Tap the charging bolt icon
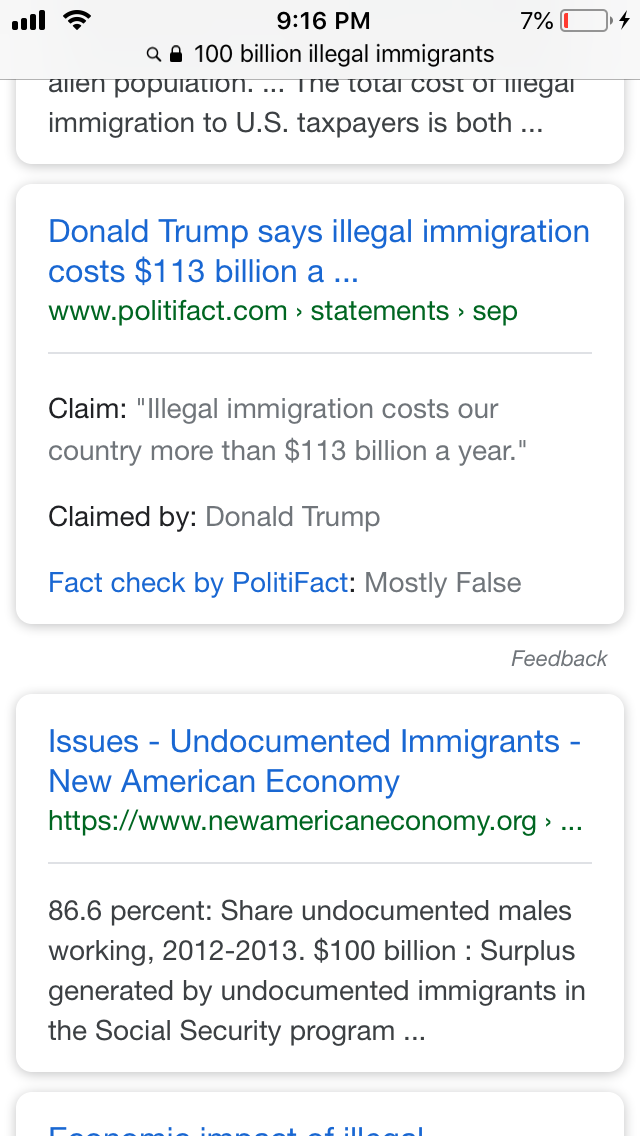Viewport: 640px width, 1136px height. pos(625,20)
